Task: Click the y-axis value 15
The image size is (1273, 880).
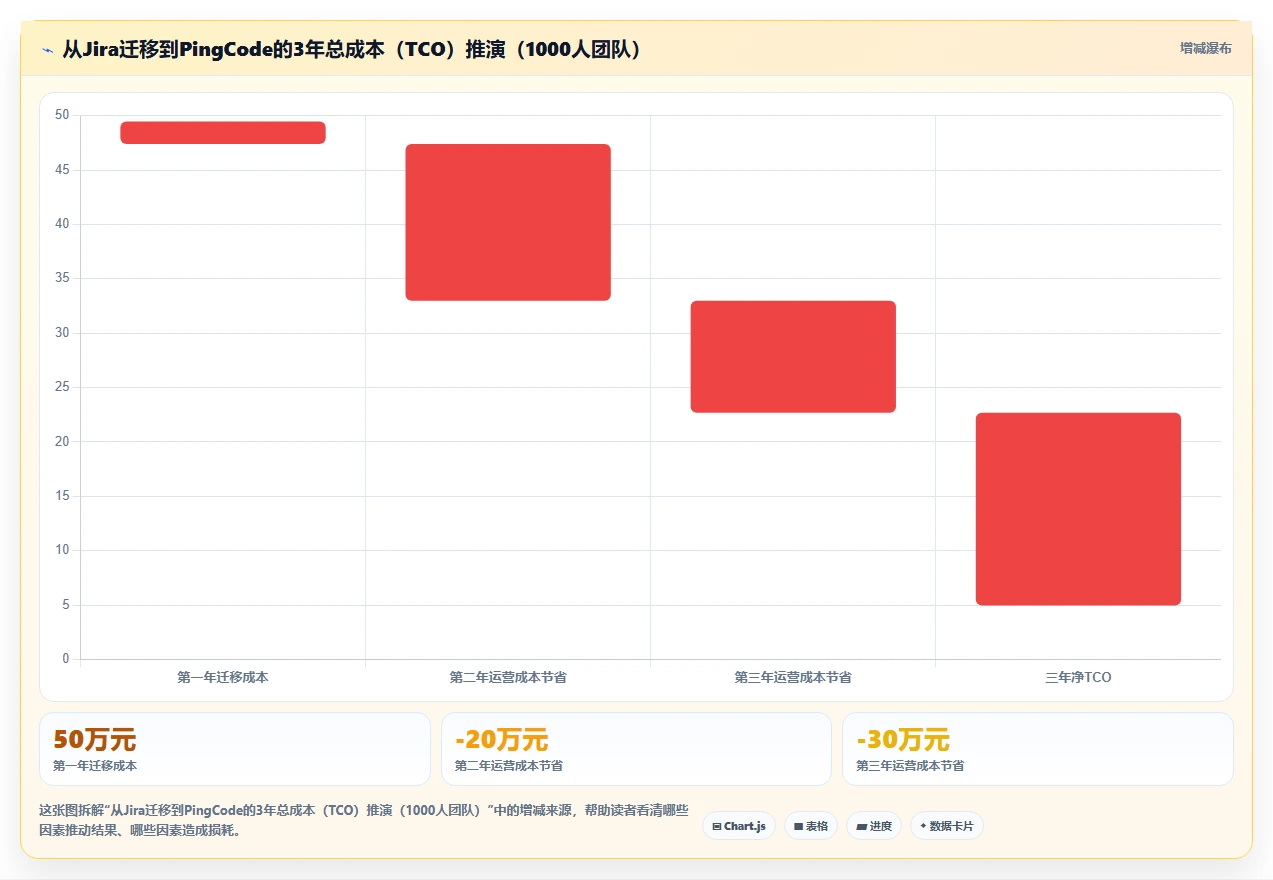Action: coord(62,496)
